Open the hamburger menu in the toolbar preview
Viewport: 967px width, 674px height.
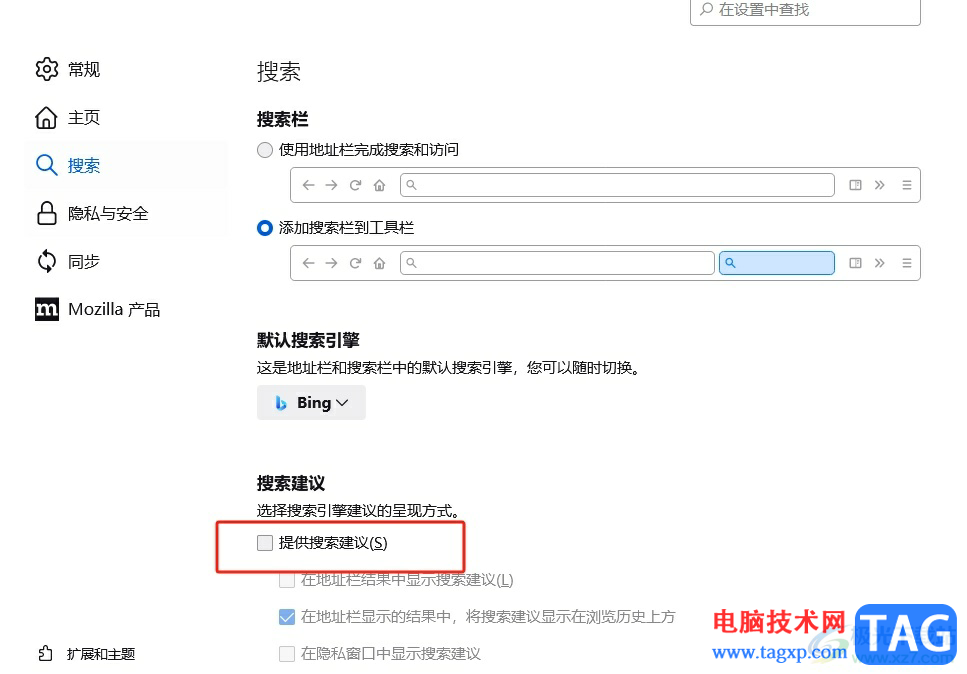[906, 184]
